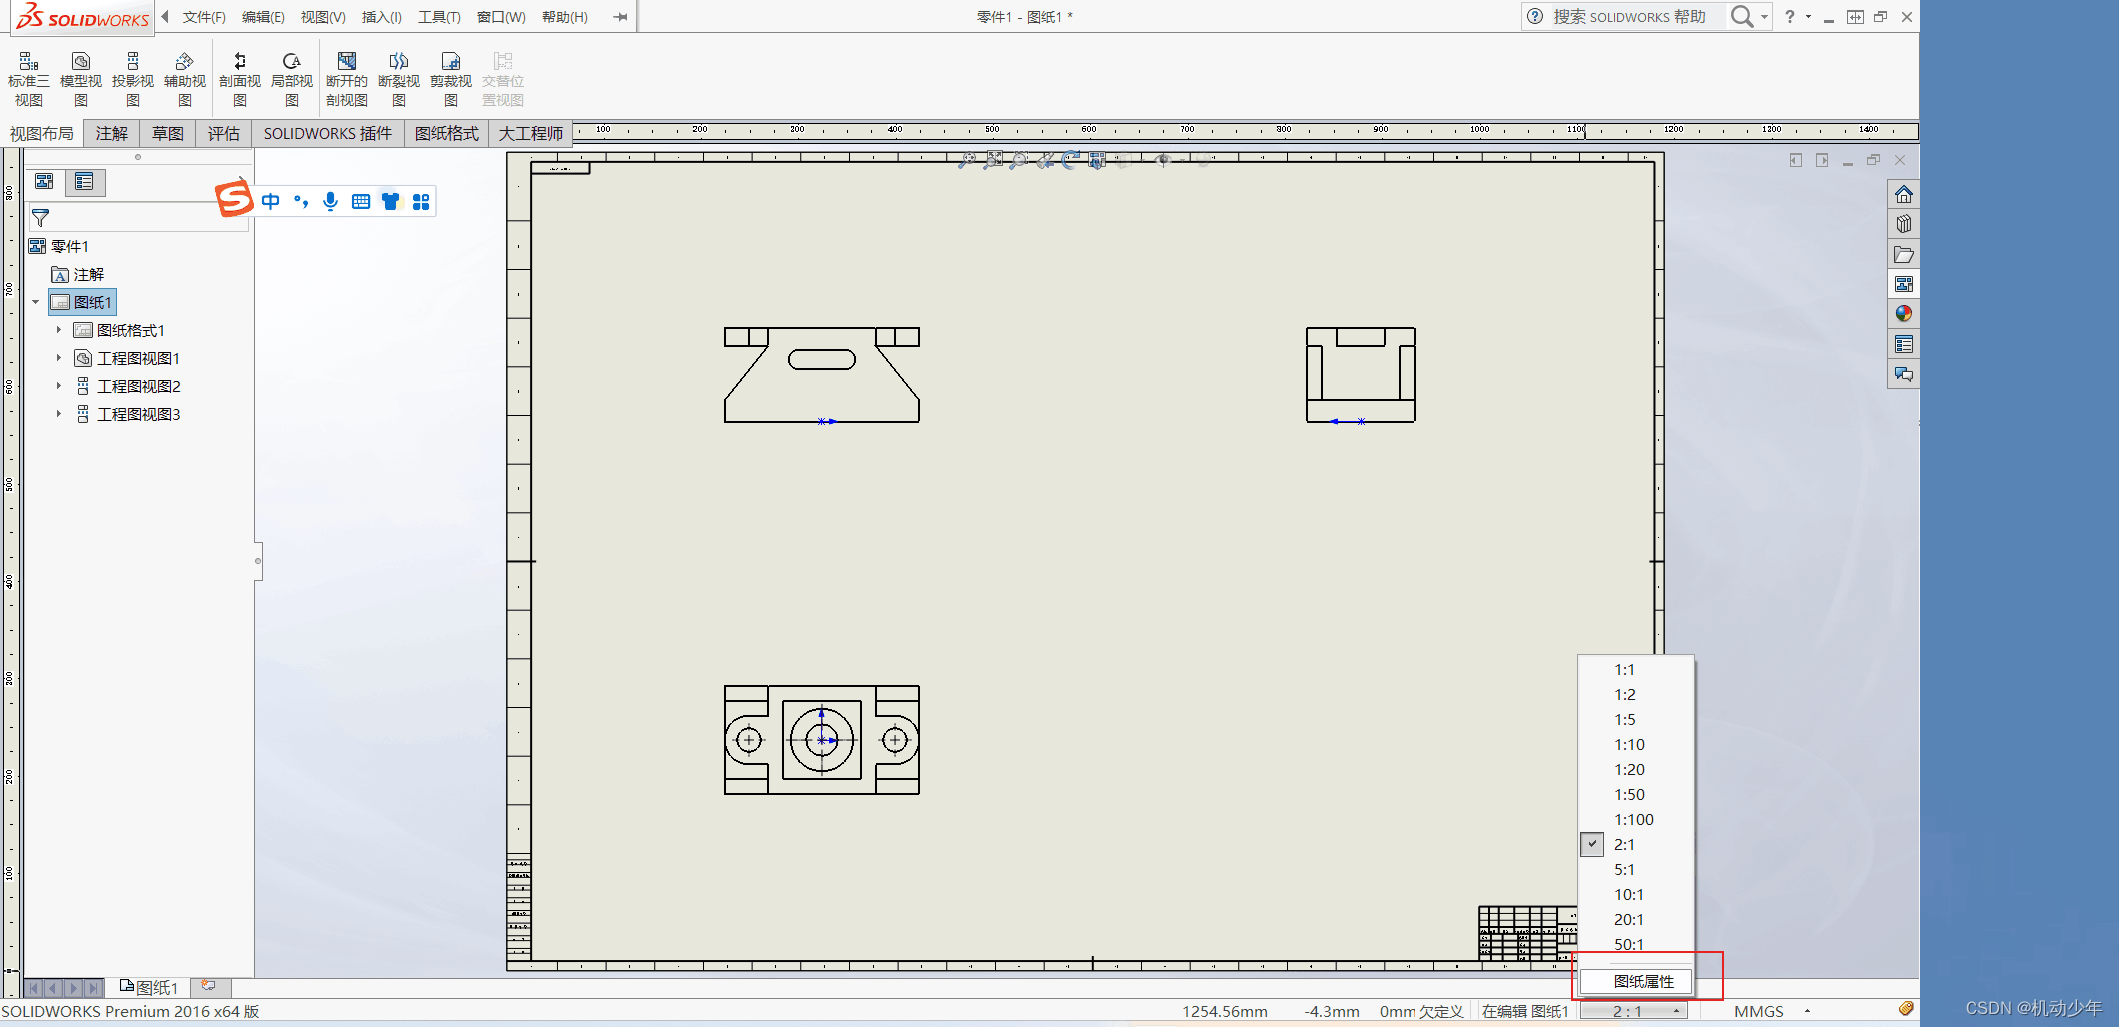The height and width of the screenshot is (1027, 2119).
Task: Select the Crop View (剪裁视图) tool
Action: point(451,79)
